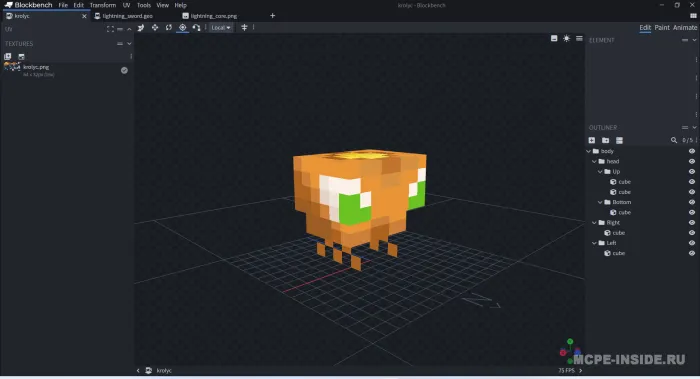Open the Local transform space dropdown
The image size is (700, 379).
point(221,28)
